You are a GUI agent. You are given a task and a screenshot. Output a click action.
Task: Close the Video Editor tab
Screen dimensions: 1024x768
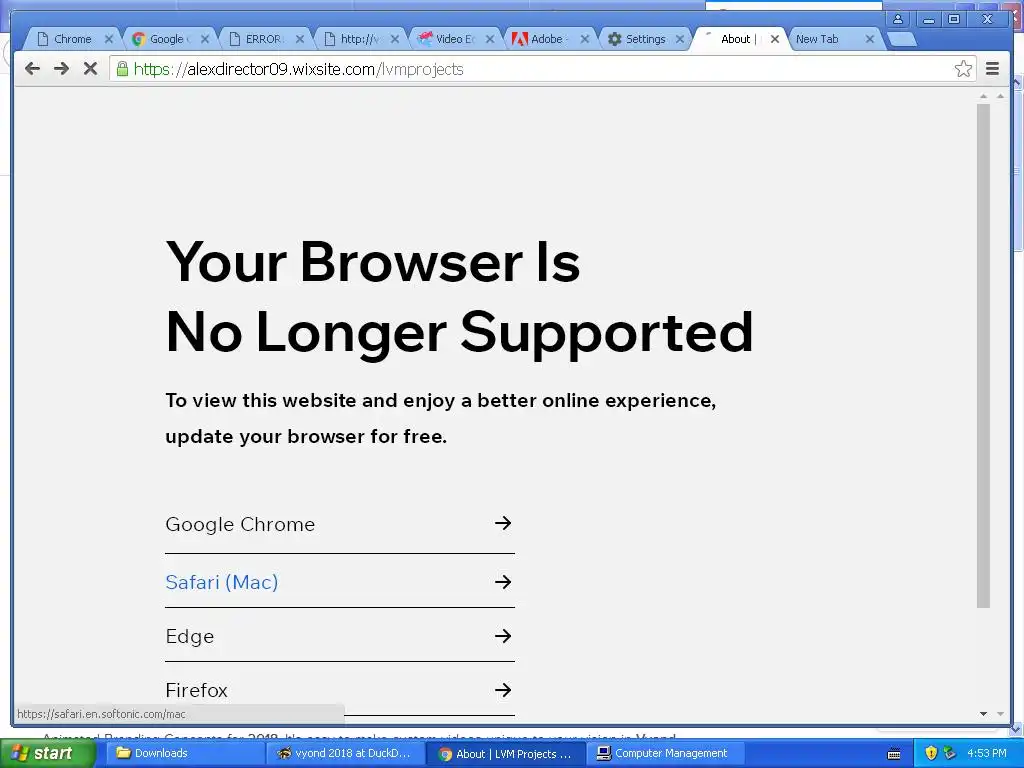490,39
